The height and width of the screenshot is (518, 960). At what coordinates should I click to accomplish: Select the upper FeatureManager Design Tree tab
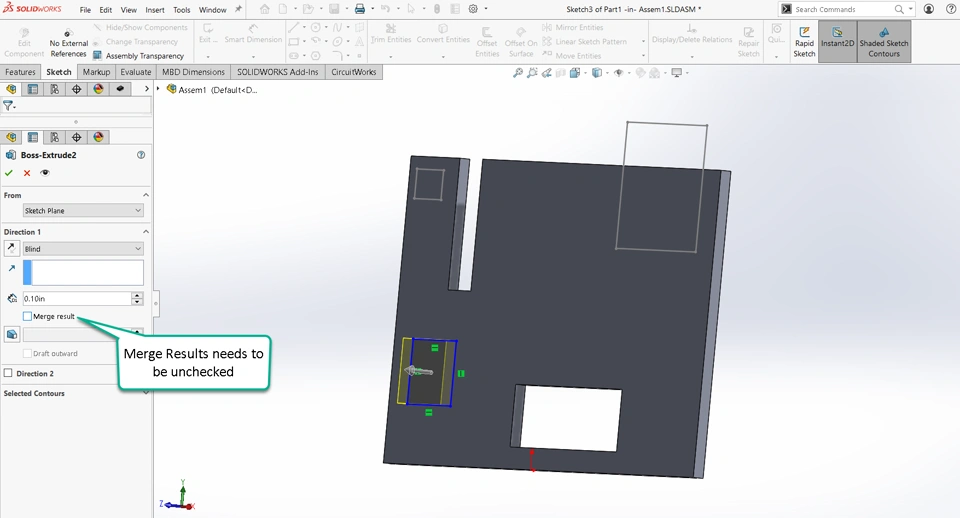click(x=11, y=89)
